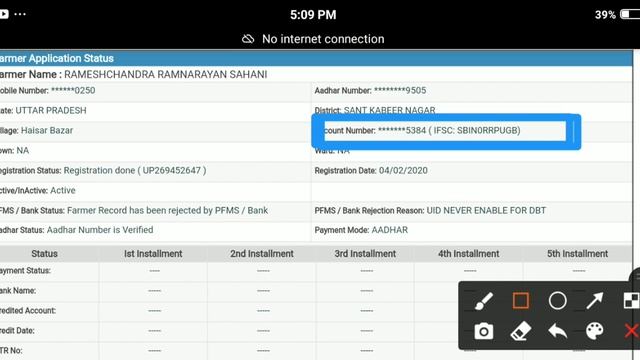
Task: Tap the Bank Name row label
Action: point(18,291)
